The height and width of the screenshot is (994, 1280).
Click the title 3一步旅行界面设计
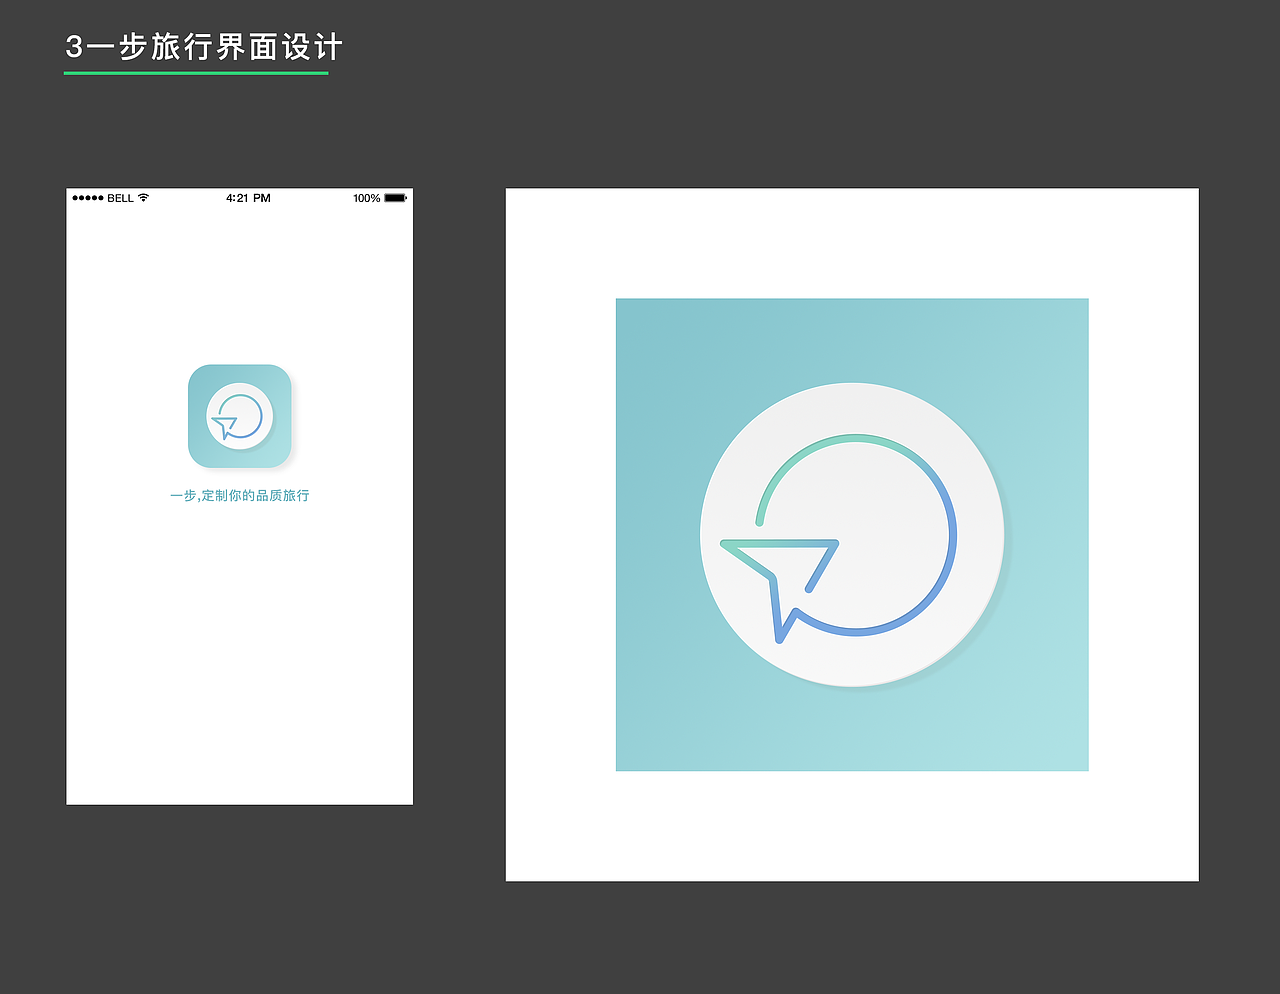click(x=202, y=46)
